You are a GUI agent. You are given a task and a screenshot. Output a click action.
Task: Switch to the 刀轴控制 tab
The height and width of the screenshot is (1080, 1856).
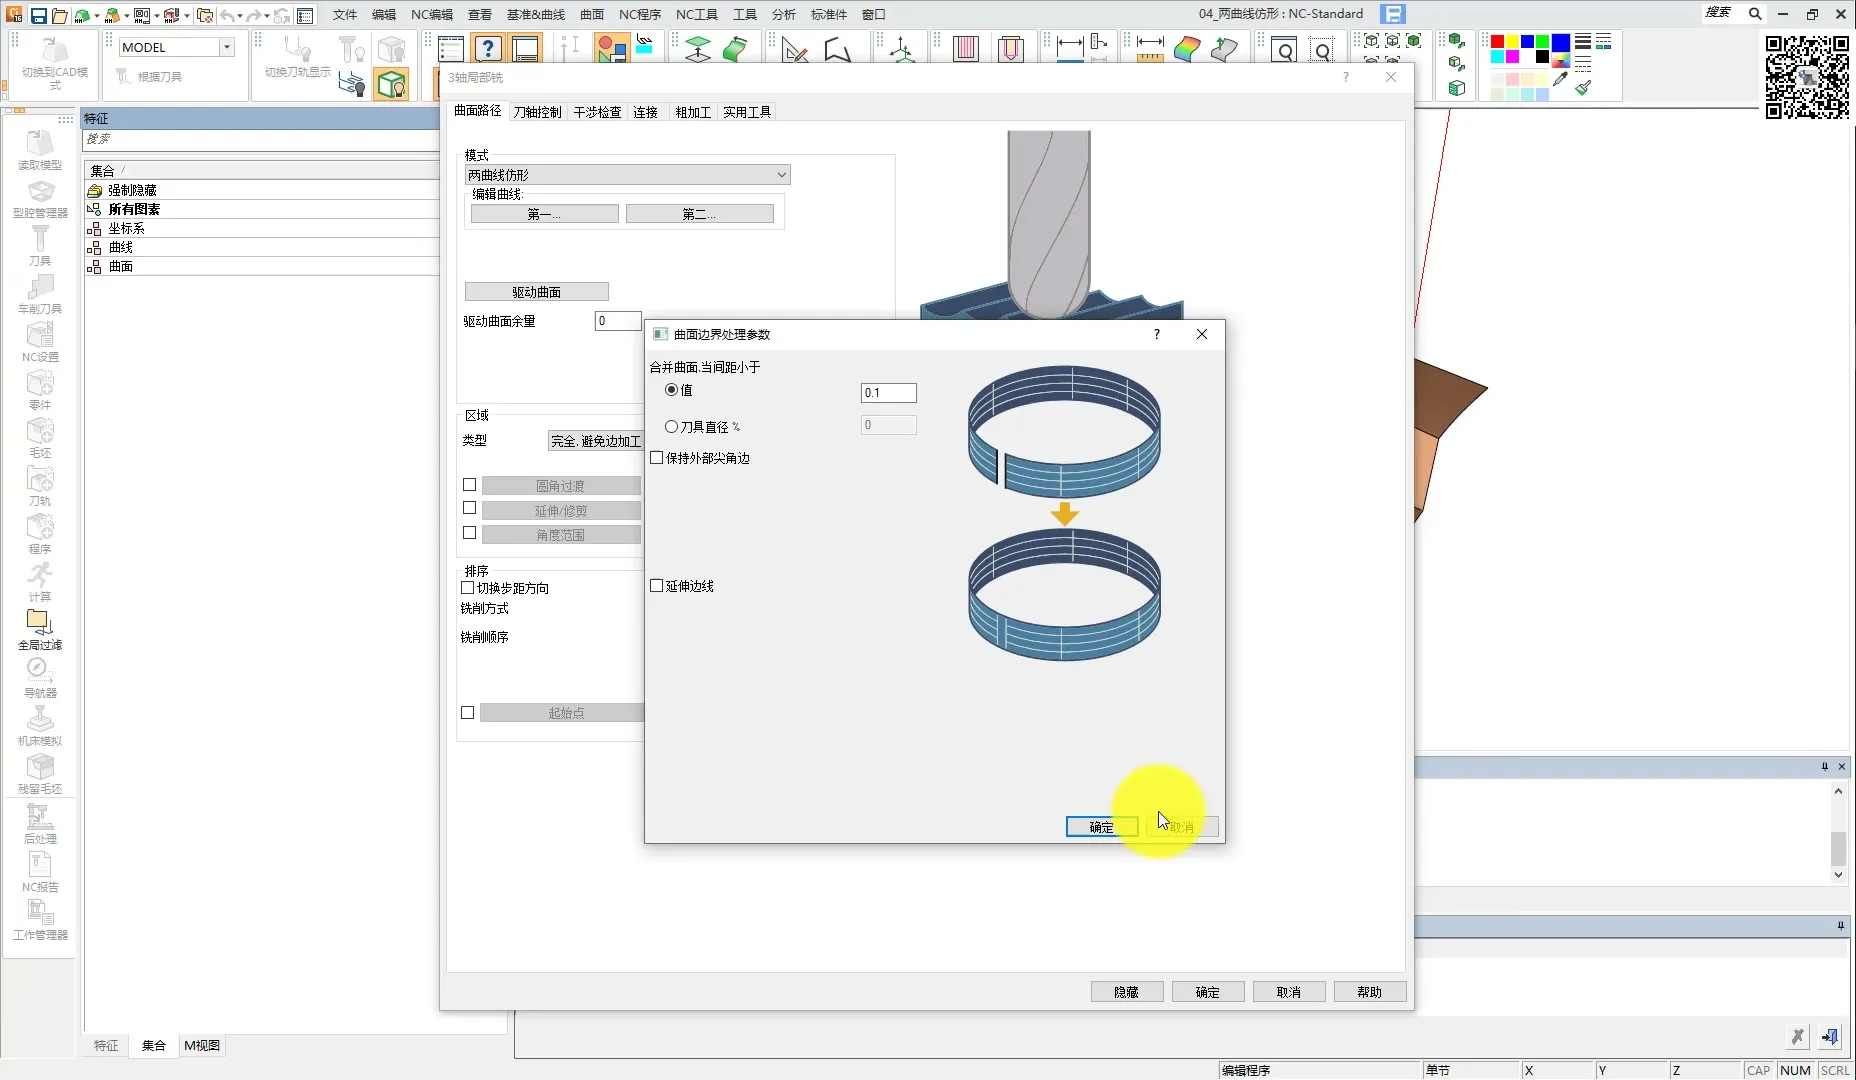pos(537,112)
